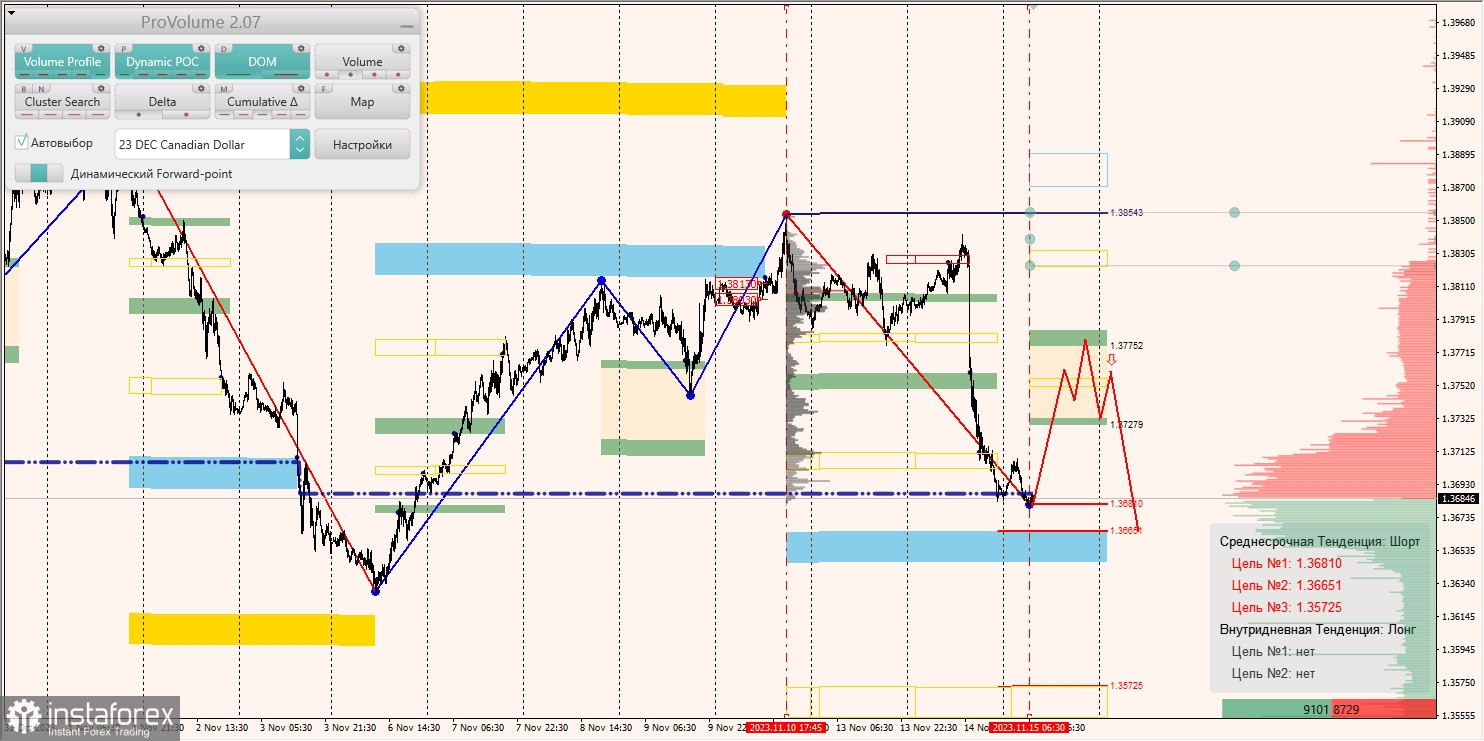Toggle the Cumulative Δ indicator

262,101
